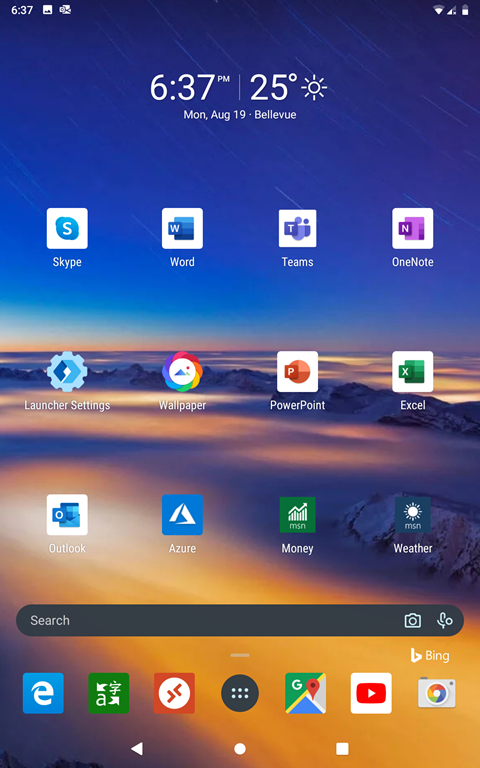Tap the date 'Mon, Aug 19 · Bellevue'
This screenshot has height=768, width=480.
pyautogui.click(x=240, y=115)
